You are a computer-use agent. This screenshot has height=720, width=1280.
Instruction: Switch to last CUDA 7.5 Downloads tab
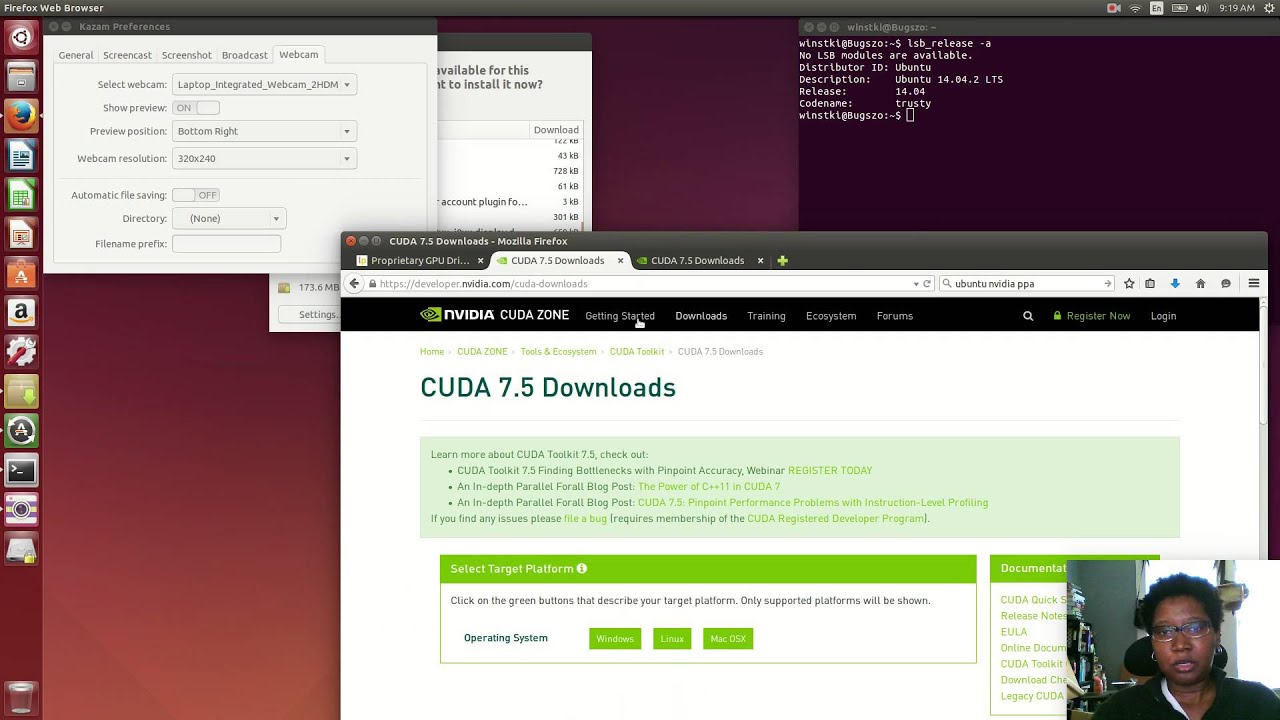point(698,261)
